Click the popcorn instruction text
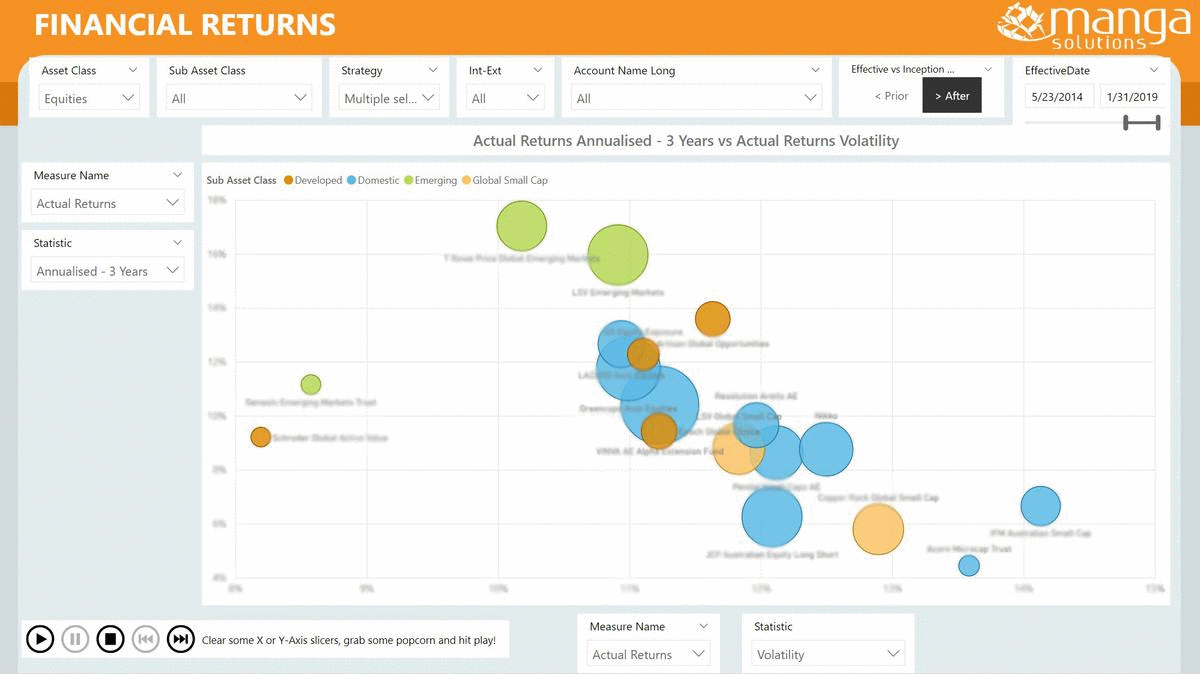This screenshot has width=1200, height=674. tap(349, 640)
